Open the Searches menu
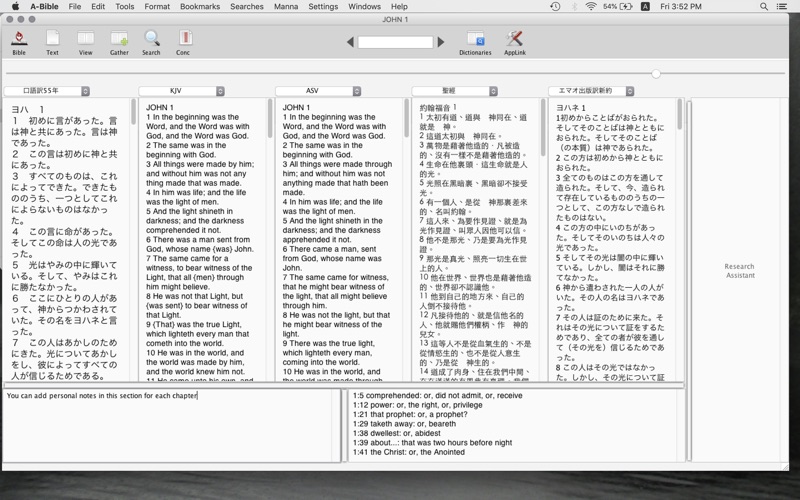 (247, 7)
